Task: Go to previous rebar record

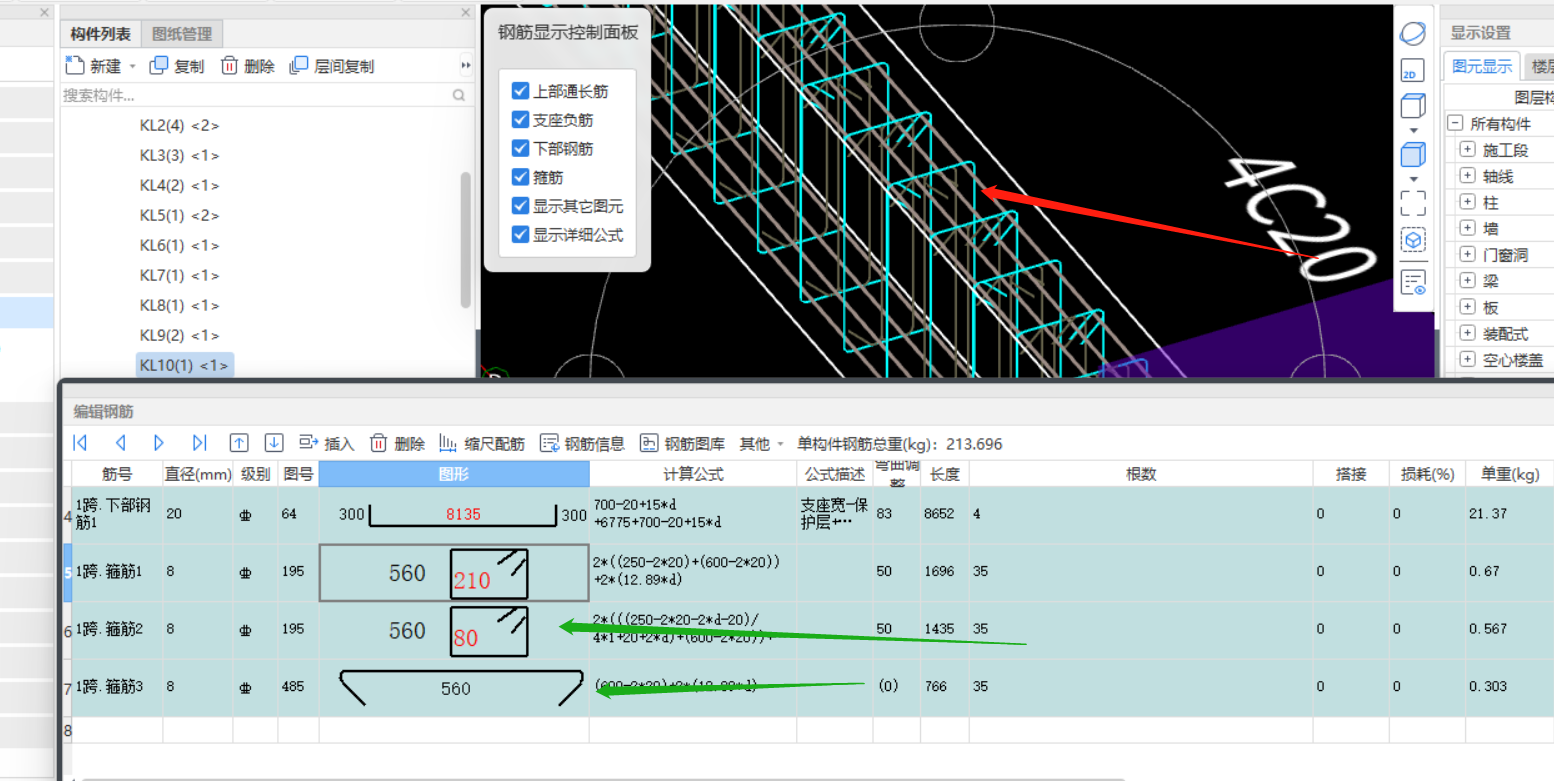Action: 120,443
